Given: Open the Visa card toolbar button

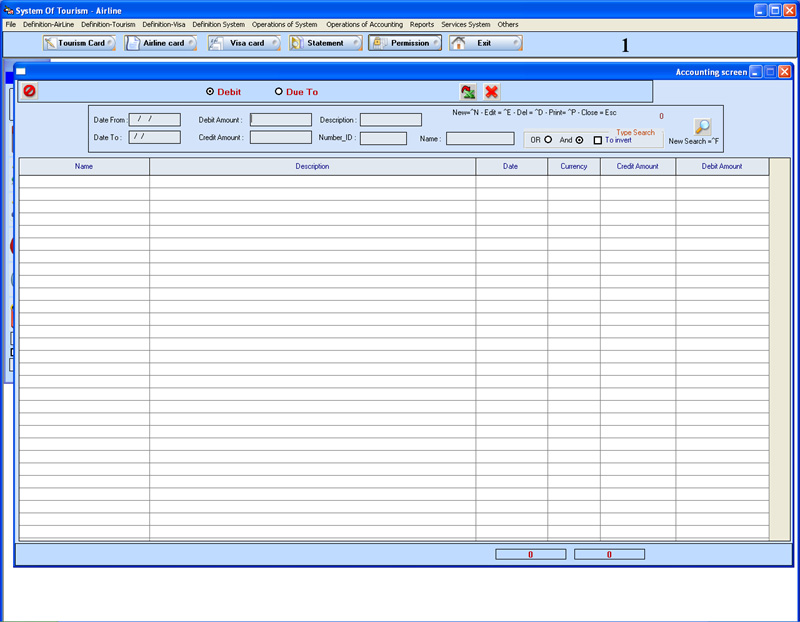Looking at the screenshot, I should click(x=244, y=43).
